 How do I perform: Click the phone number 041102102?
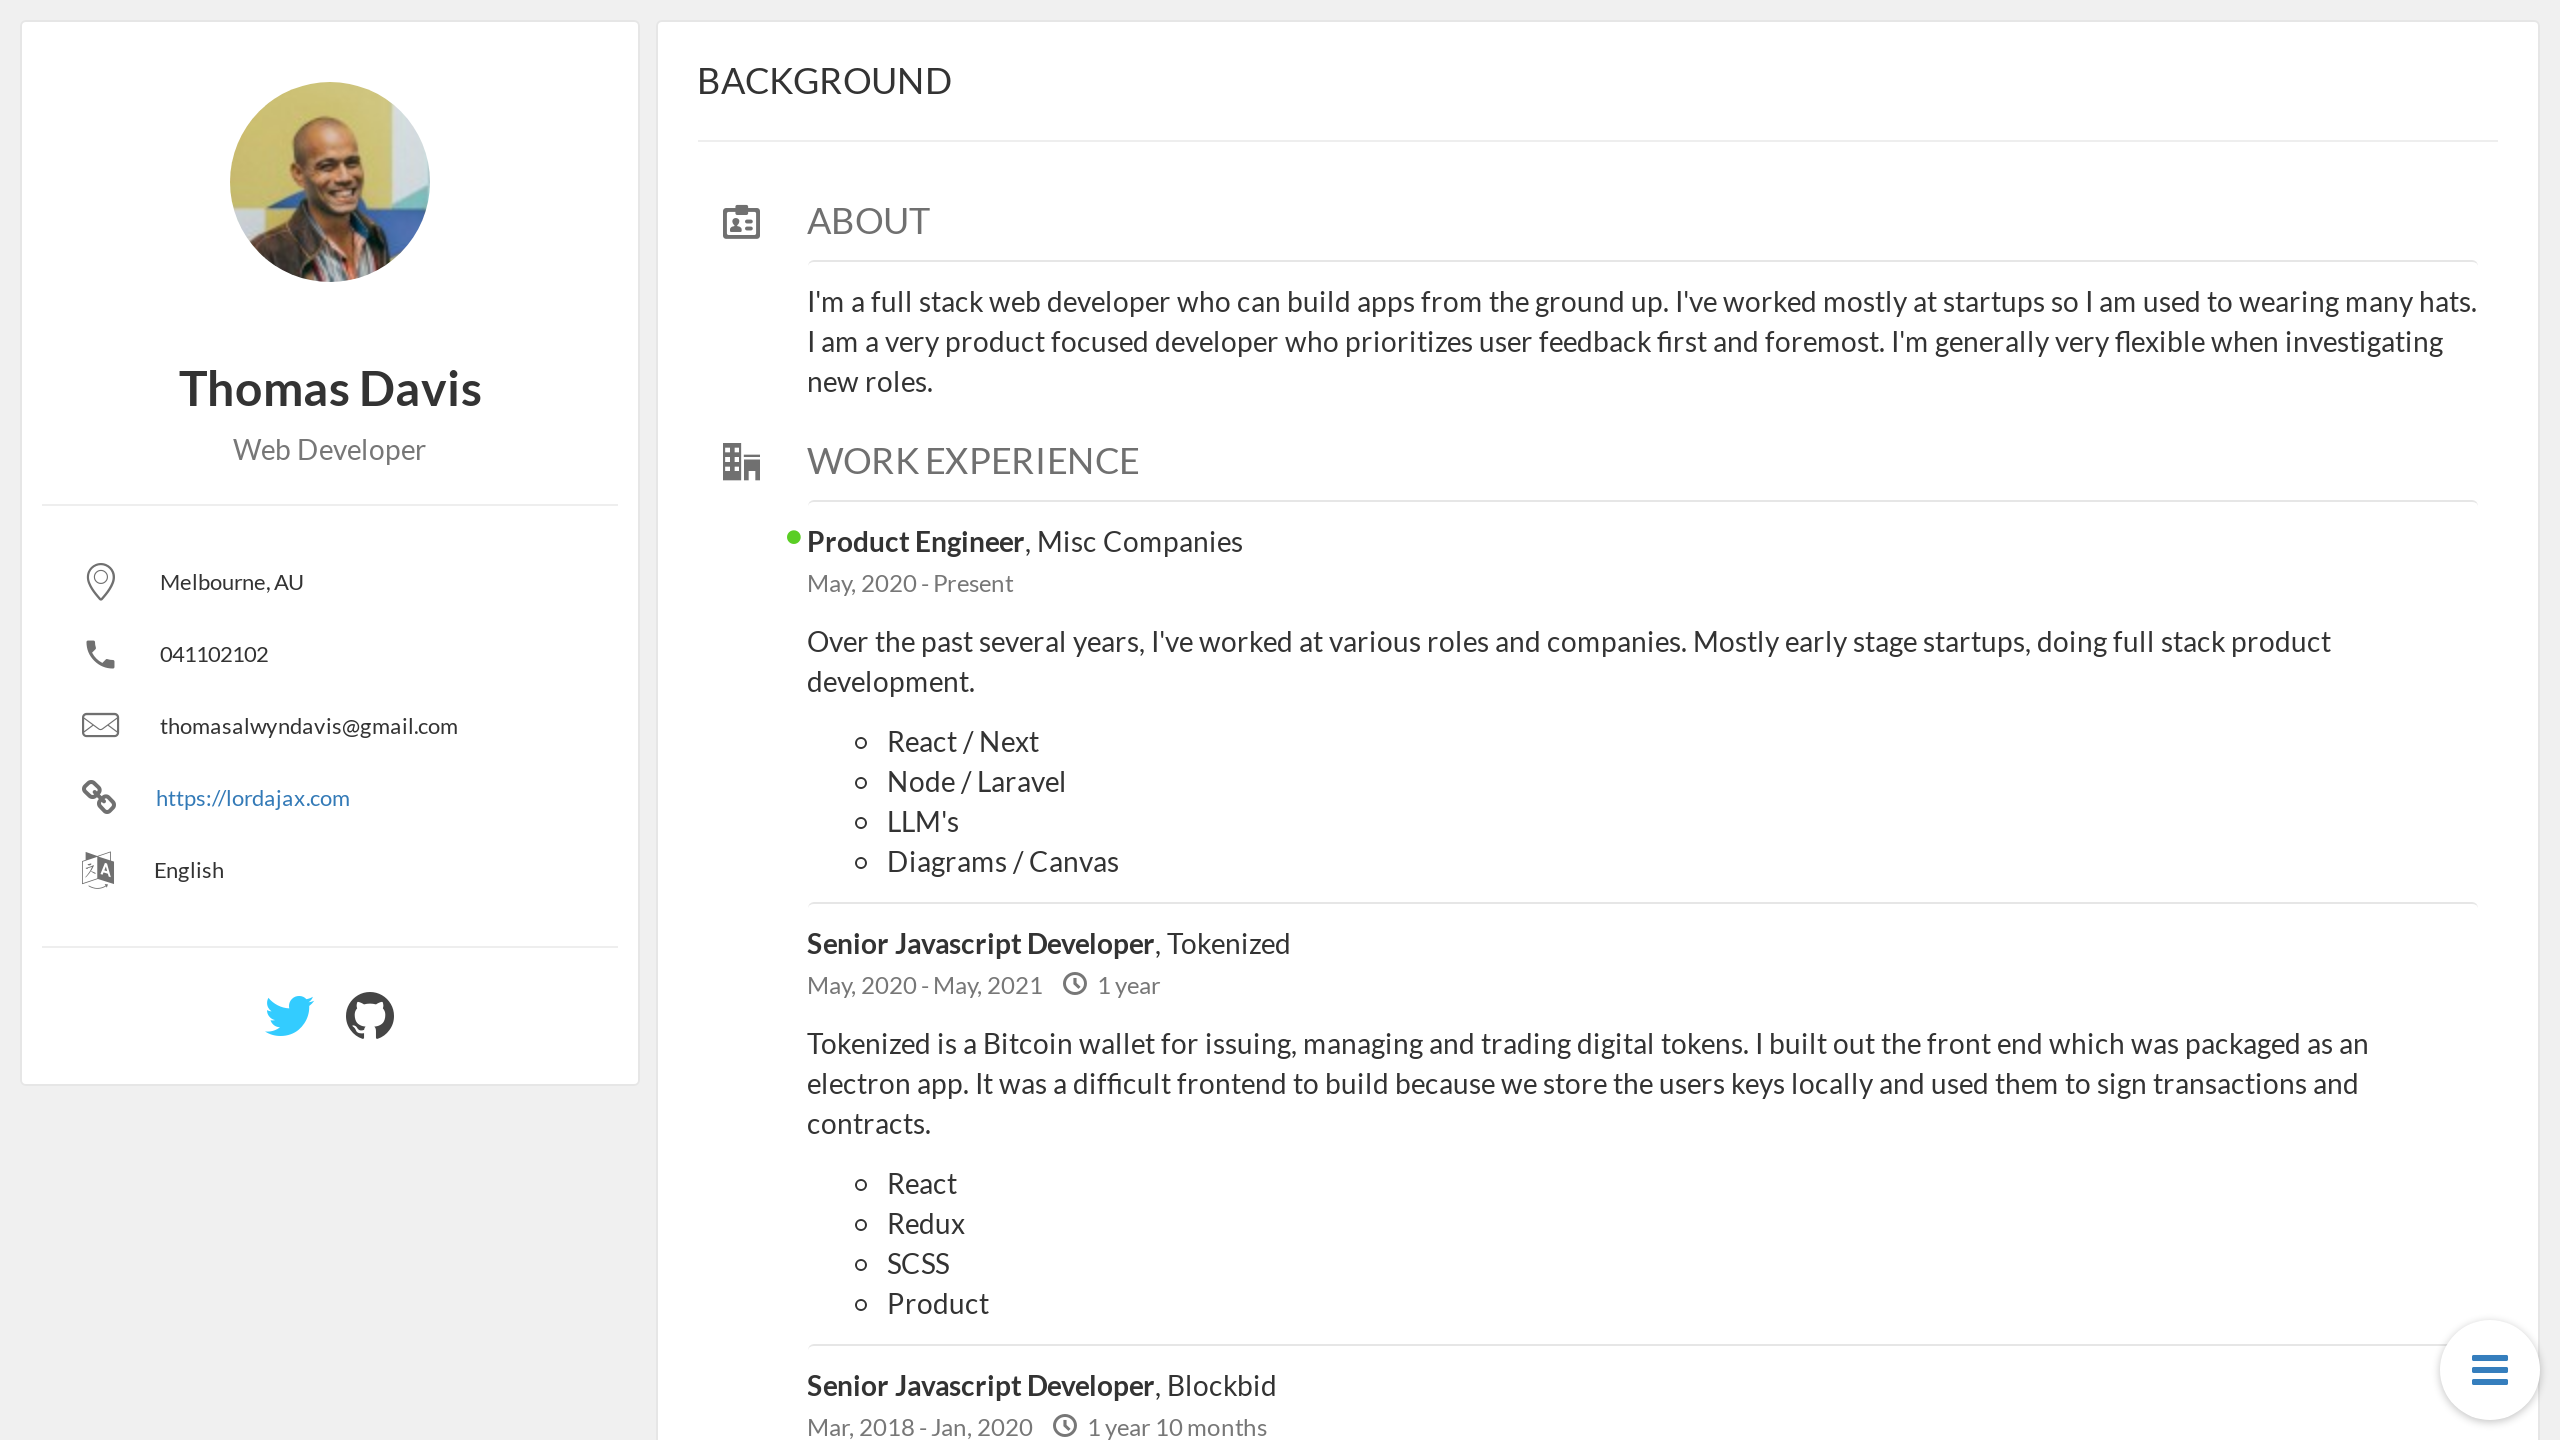[214, 654]
